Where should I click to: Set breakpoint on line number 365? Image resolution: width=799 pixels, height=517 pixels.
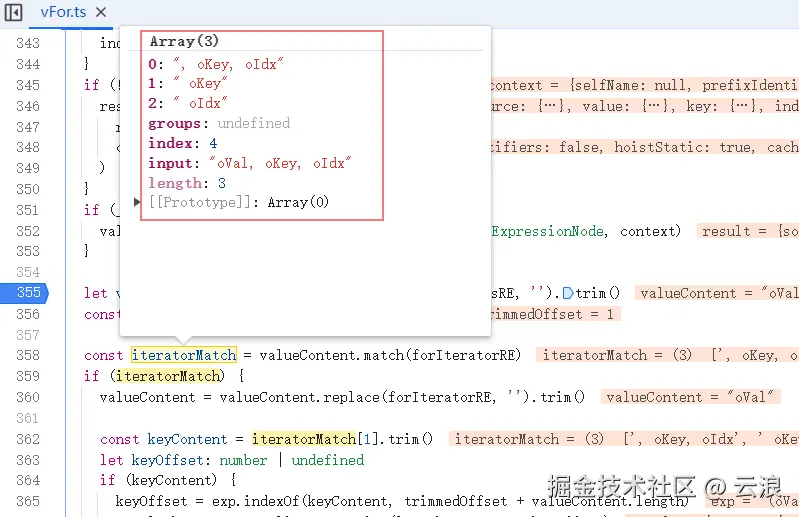[28, 501]
